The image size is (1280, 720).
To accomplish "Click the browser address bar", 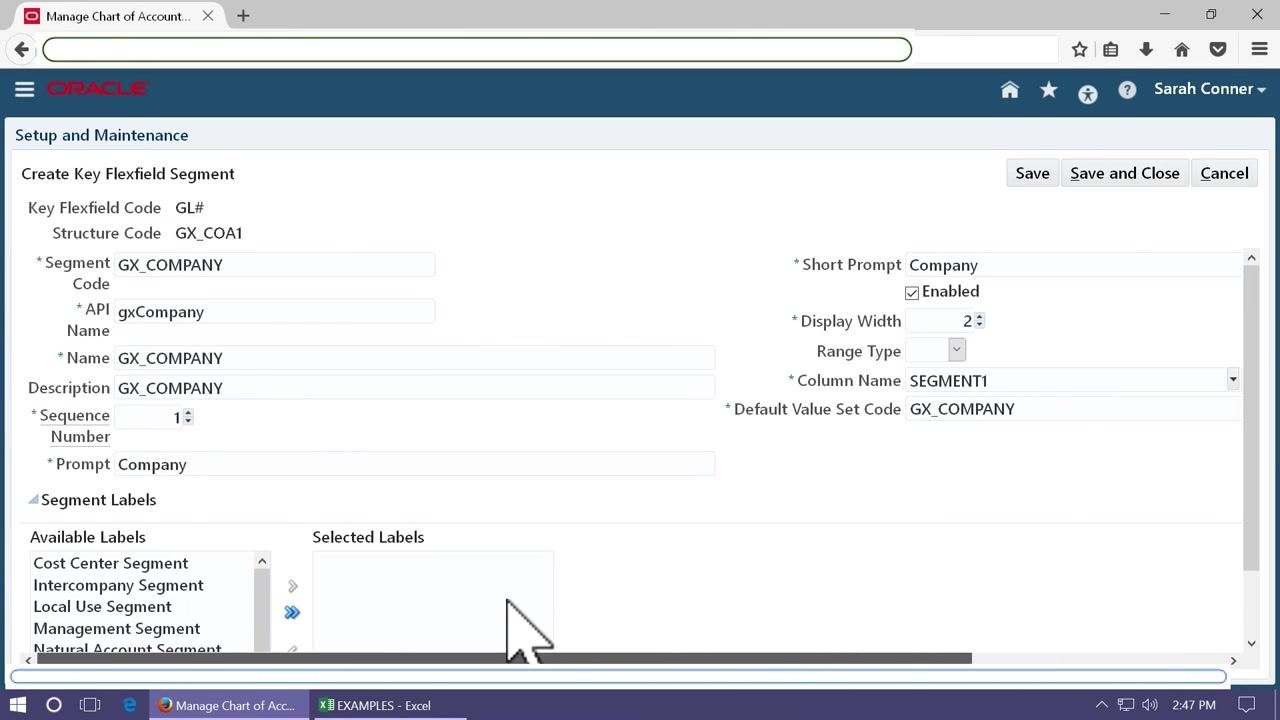I will 477,49.
